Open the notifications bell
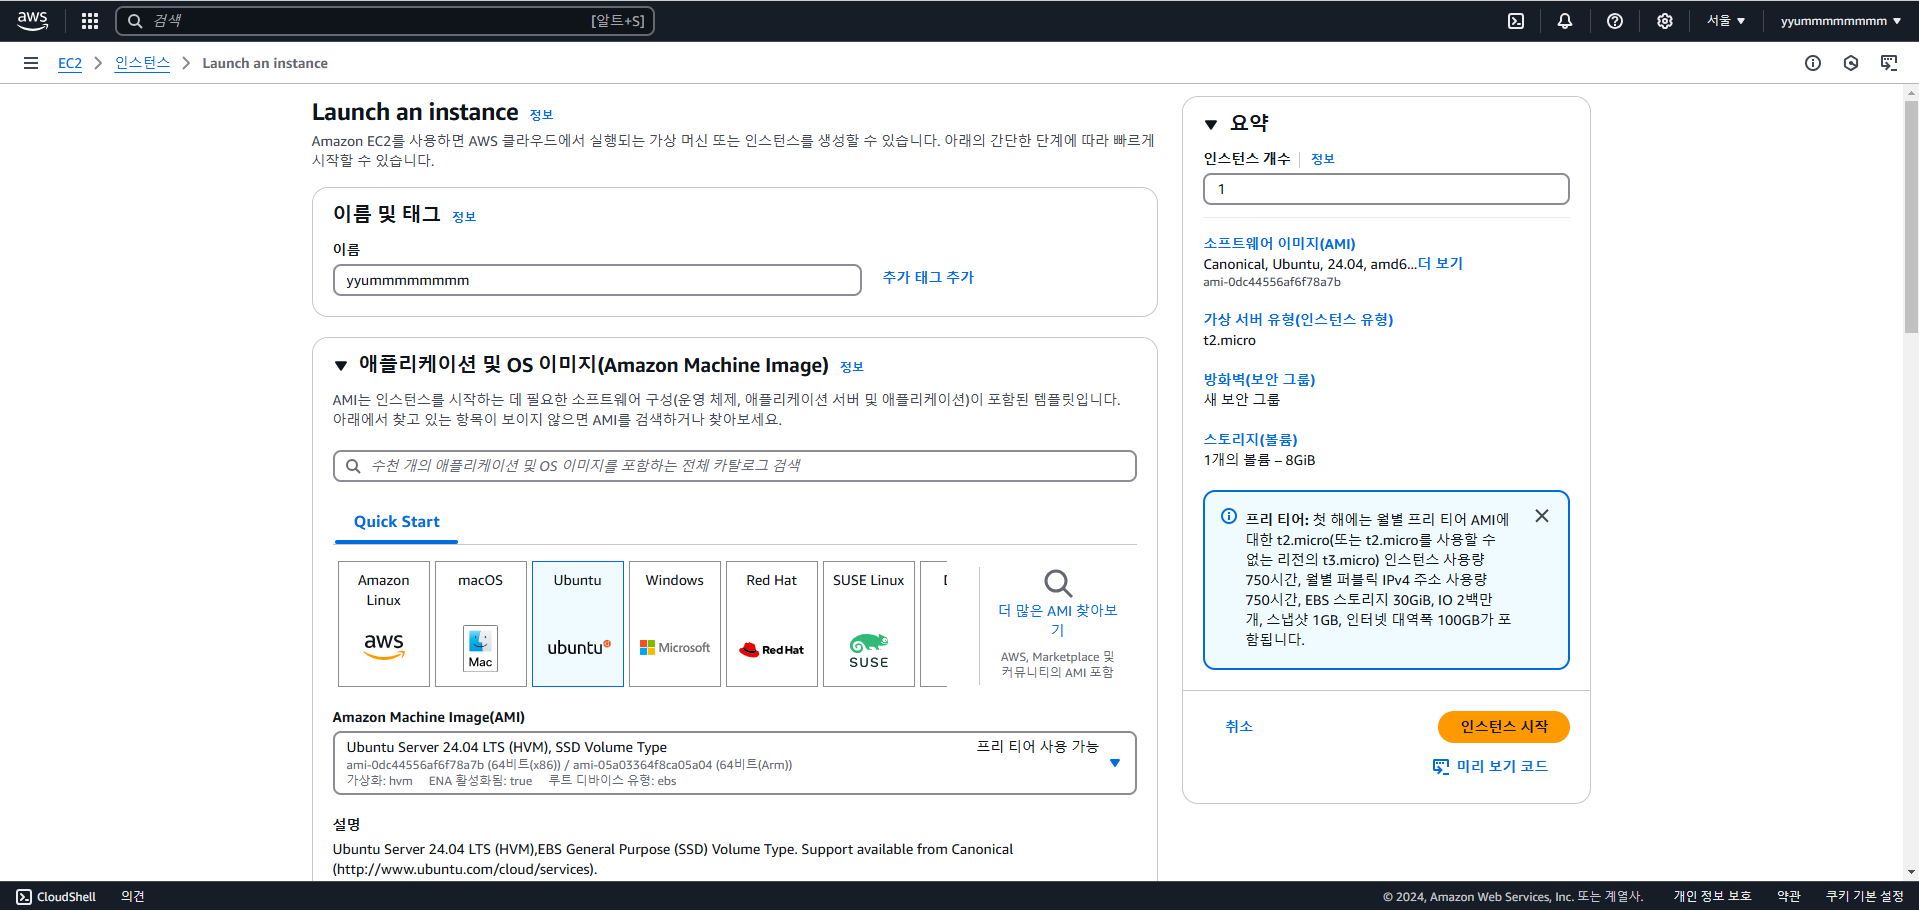 [x=1565, y=21]
